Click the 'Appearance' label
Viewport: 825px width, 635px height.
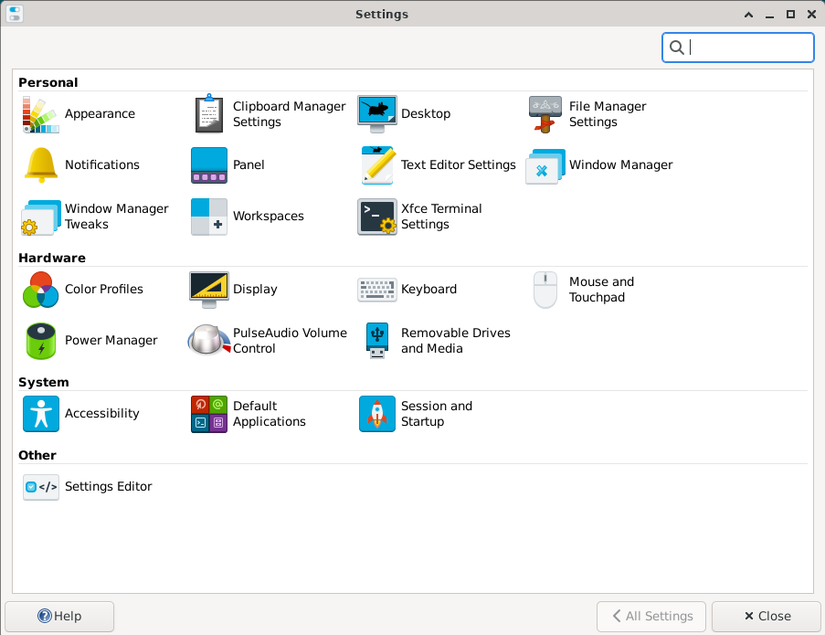click(100, 114)
